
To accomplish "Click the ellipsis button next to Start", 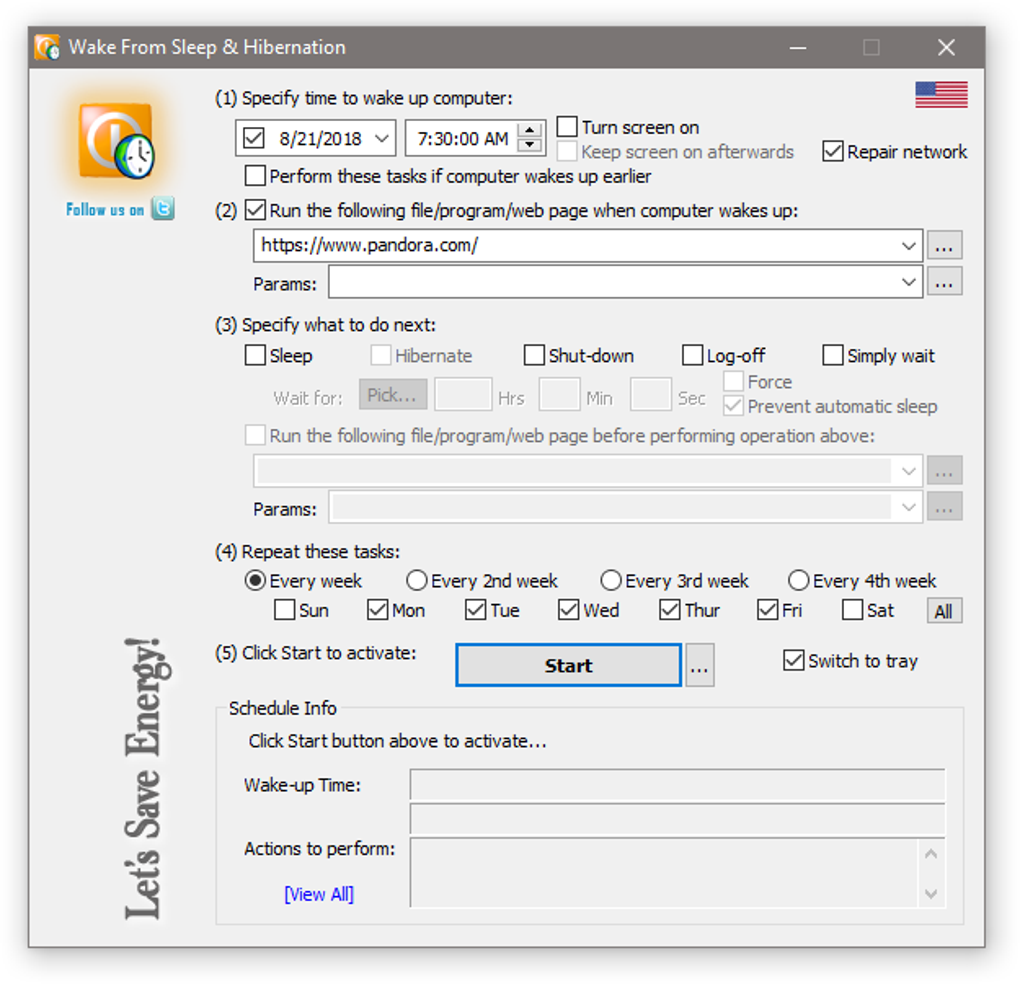I will click(699, 665).
